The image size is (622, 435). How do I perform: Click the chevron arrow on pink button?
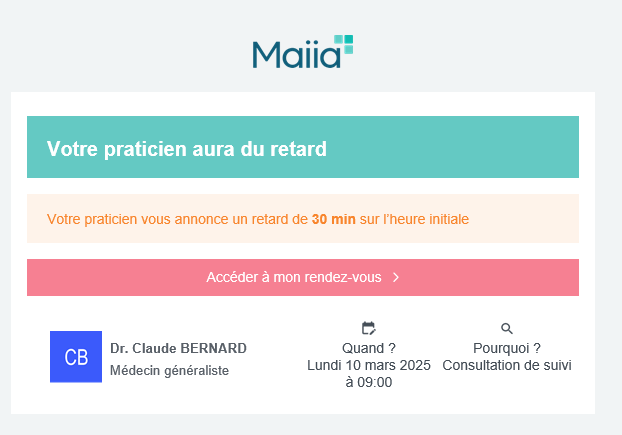coord(396,277)
